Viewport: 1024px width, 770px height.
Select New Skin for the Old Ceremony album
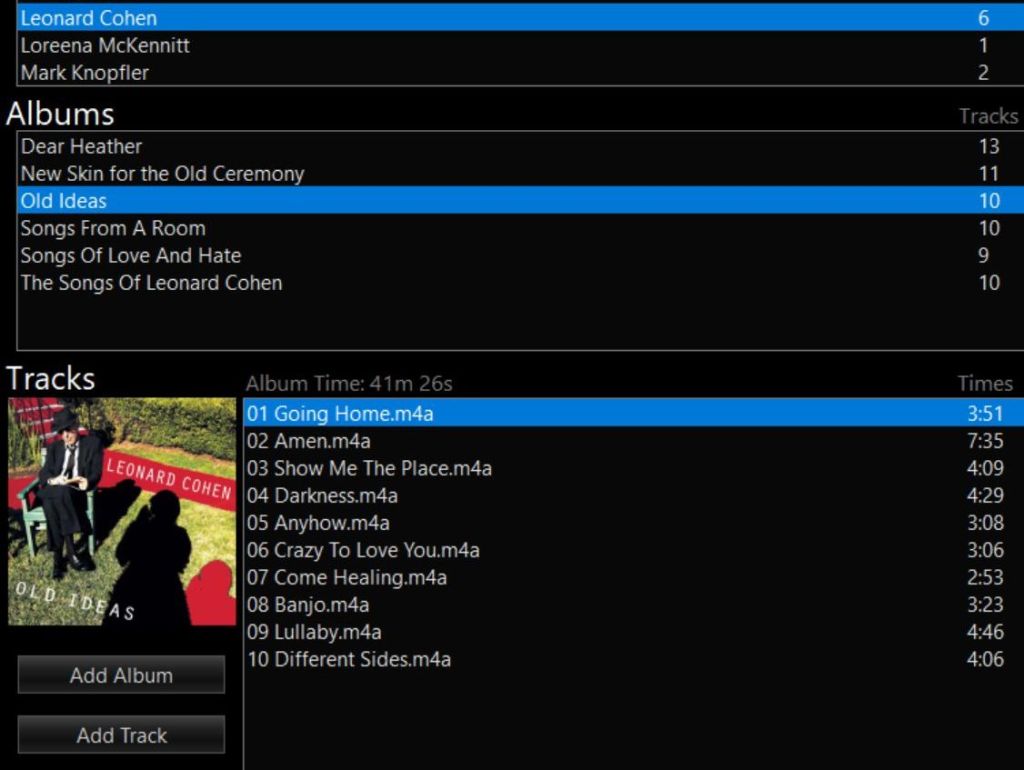coord(162,174)
